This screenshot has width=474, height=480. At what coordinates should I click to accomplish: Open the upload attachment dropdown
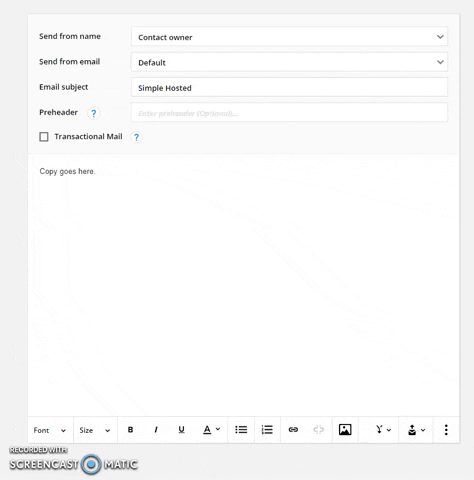pyautogui.click(x=416, y=430)
